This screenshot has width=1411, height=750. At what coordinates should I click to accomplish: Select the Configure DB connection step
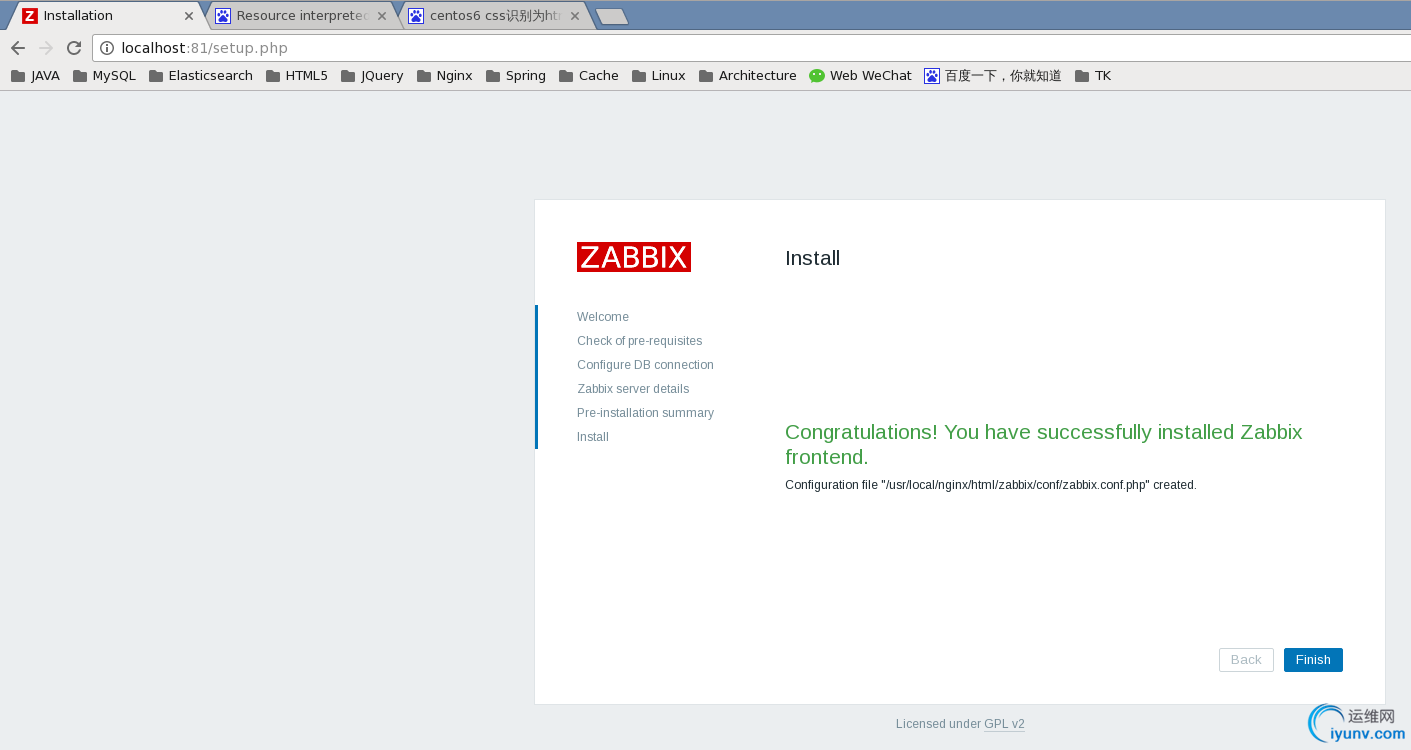click(645, 365)
